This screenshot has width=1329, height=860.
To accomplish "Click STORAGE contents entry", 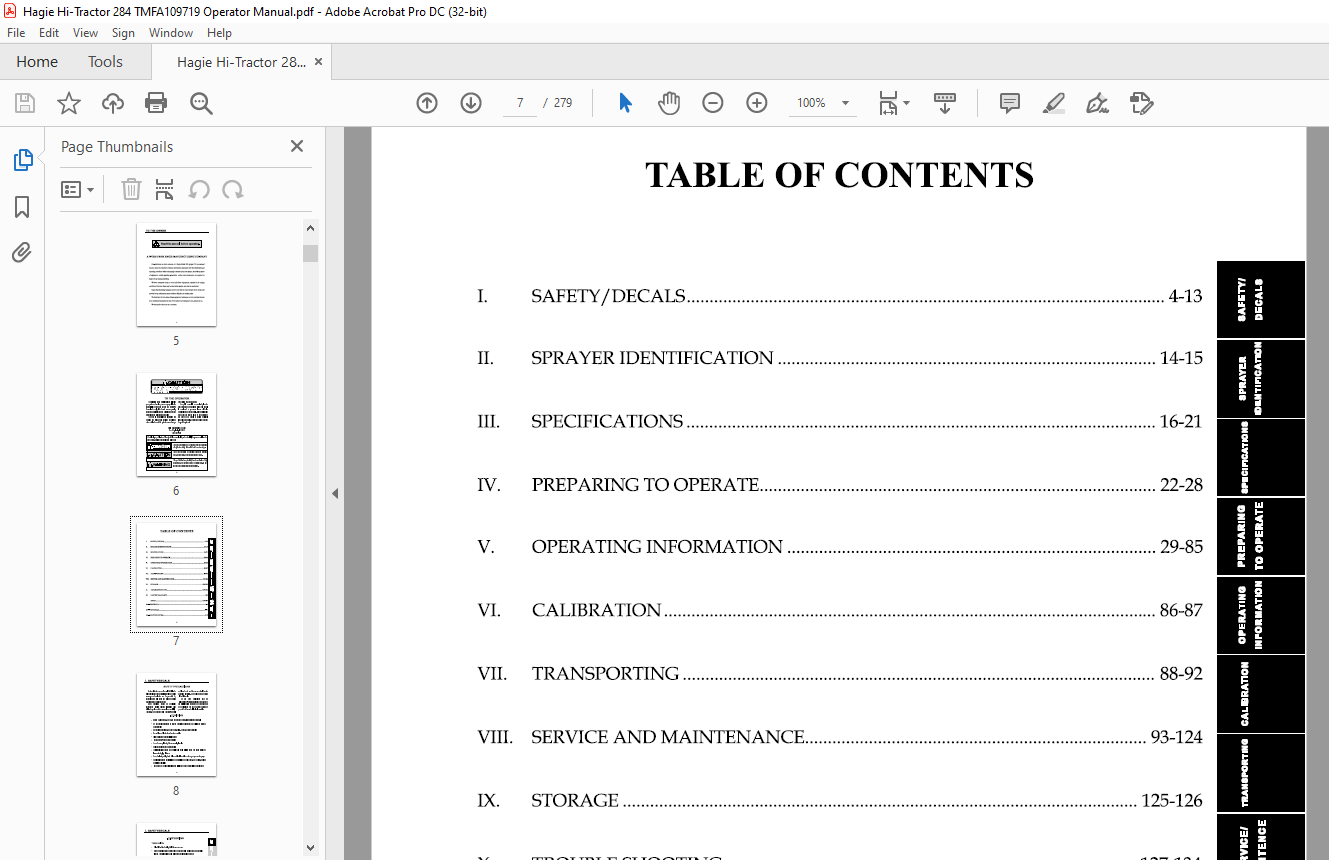I will (840, 800).
